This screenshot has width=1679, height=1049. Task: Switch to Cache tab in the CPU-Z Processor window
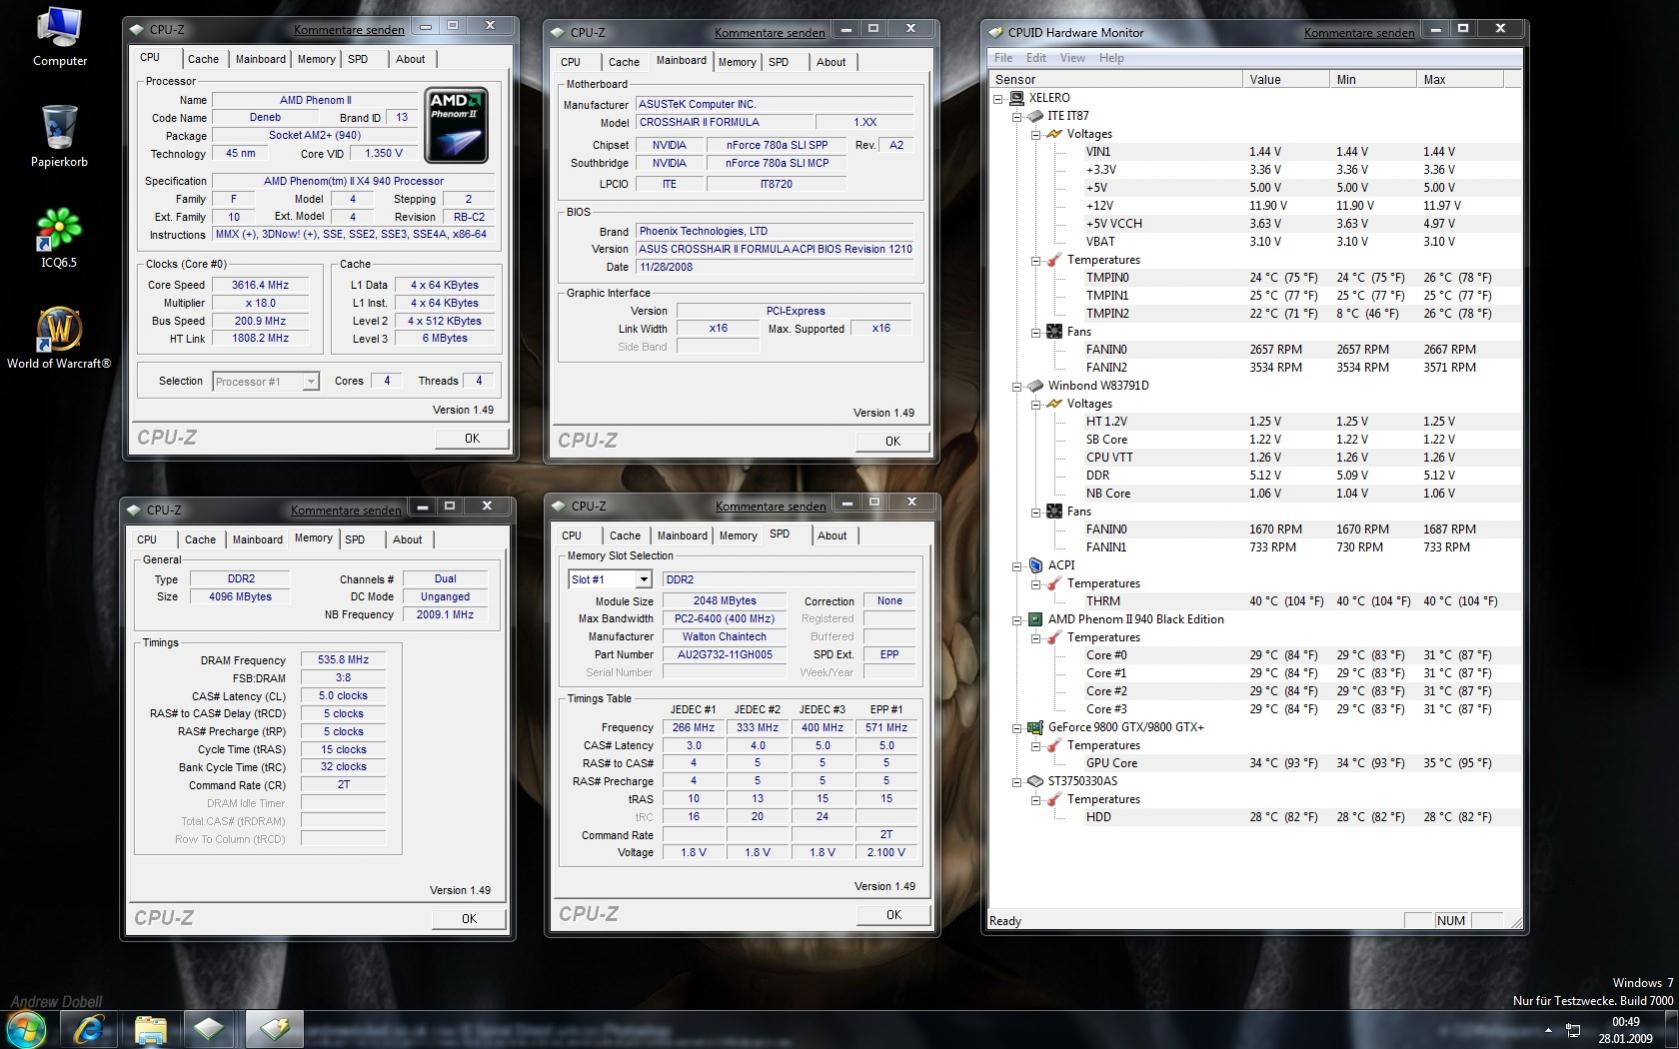tap(203, 59)
